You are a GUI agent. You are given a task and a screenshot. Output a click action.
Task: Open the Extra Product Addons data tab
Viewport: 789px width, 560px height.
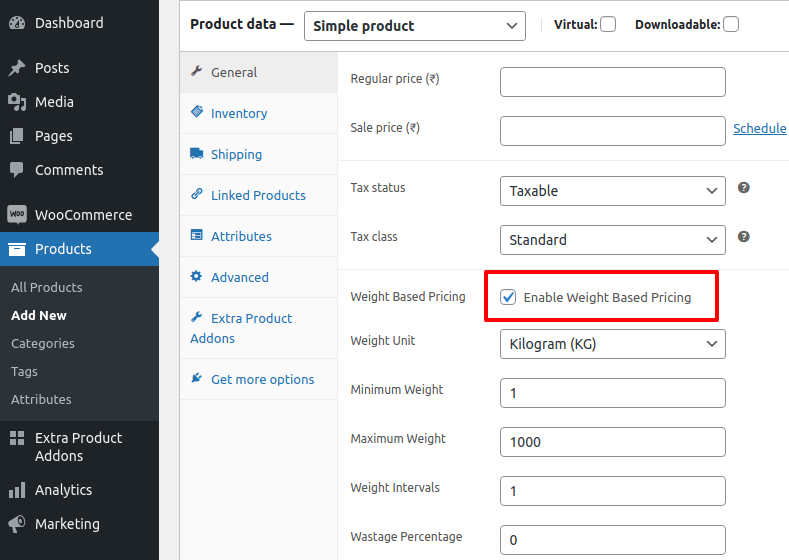pyautogui.click(x=259, y=328)
